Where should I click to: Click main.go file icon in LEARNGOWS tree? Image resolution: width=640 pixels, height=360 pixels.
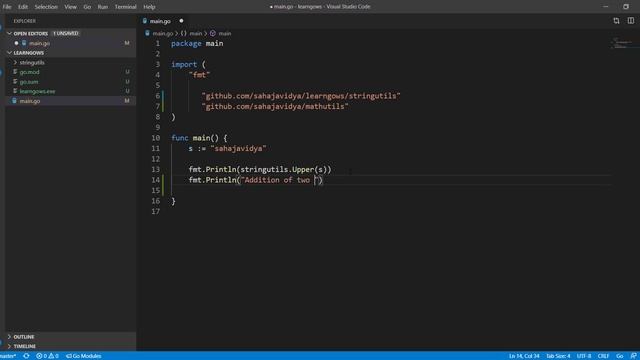click(15, 101)
